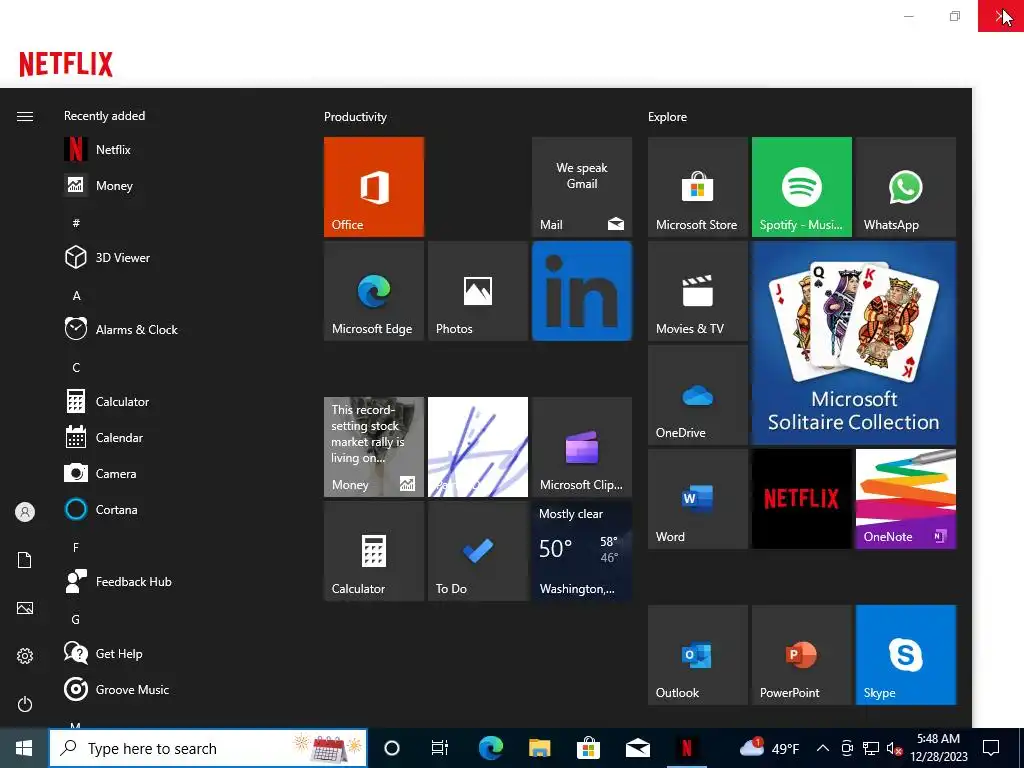Launch the PowerPoint tile
Viewport: 1024px width, 768px height.
coord(801,654)
